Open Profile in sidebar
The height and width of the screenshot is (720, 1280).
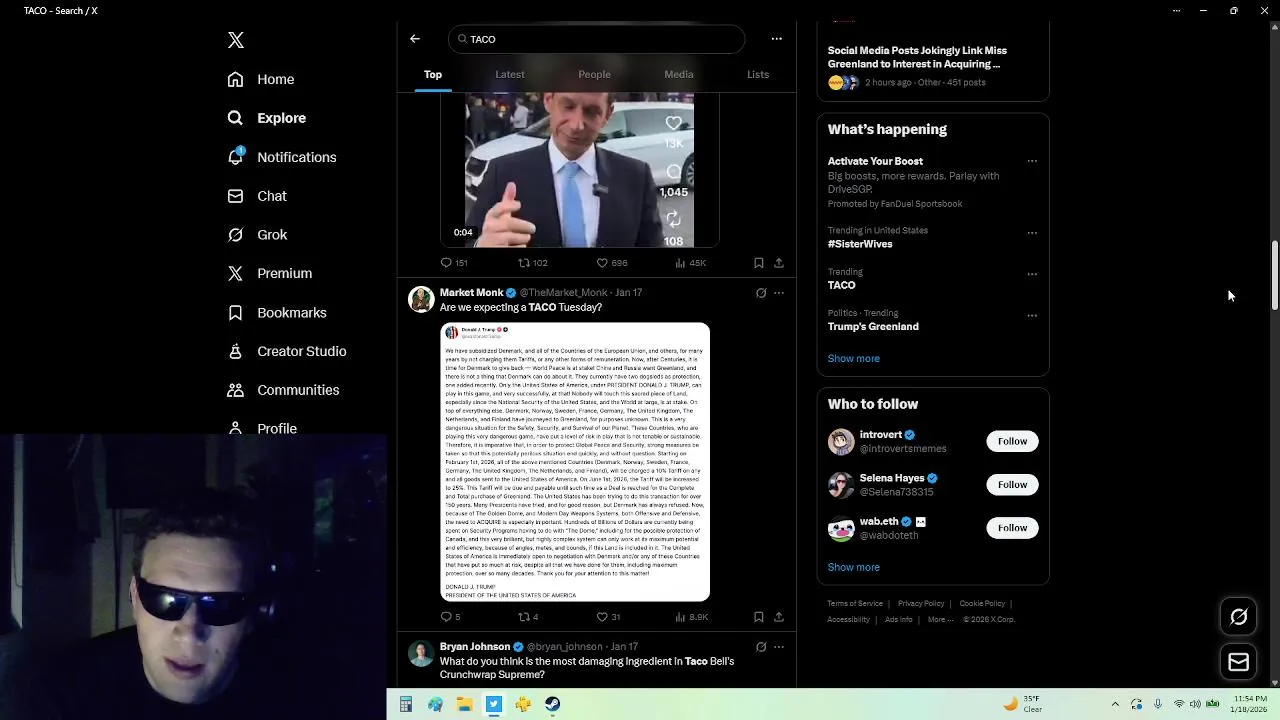(x=262, y=428)
